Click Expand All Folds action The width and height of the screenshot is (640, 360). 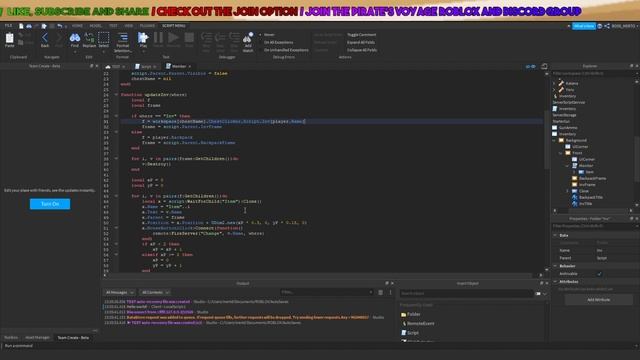361,42
